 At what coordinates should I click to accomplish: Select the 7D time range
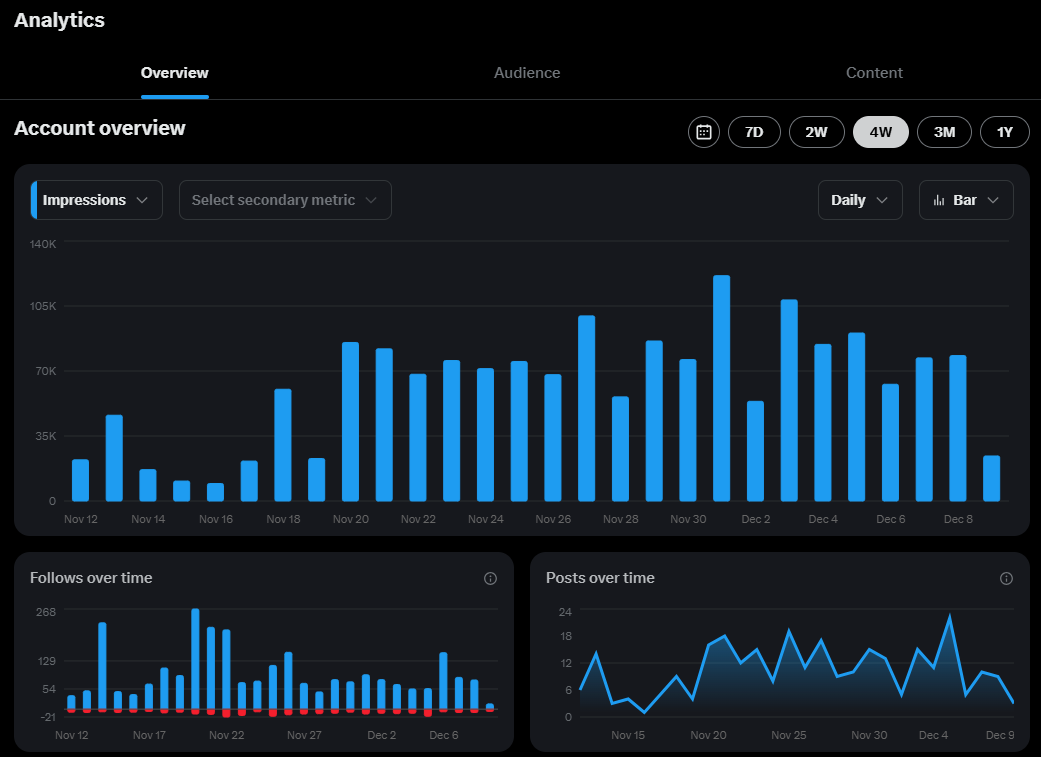click(x=754, y=132)
